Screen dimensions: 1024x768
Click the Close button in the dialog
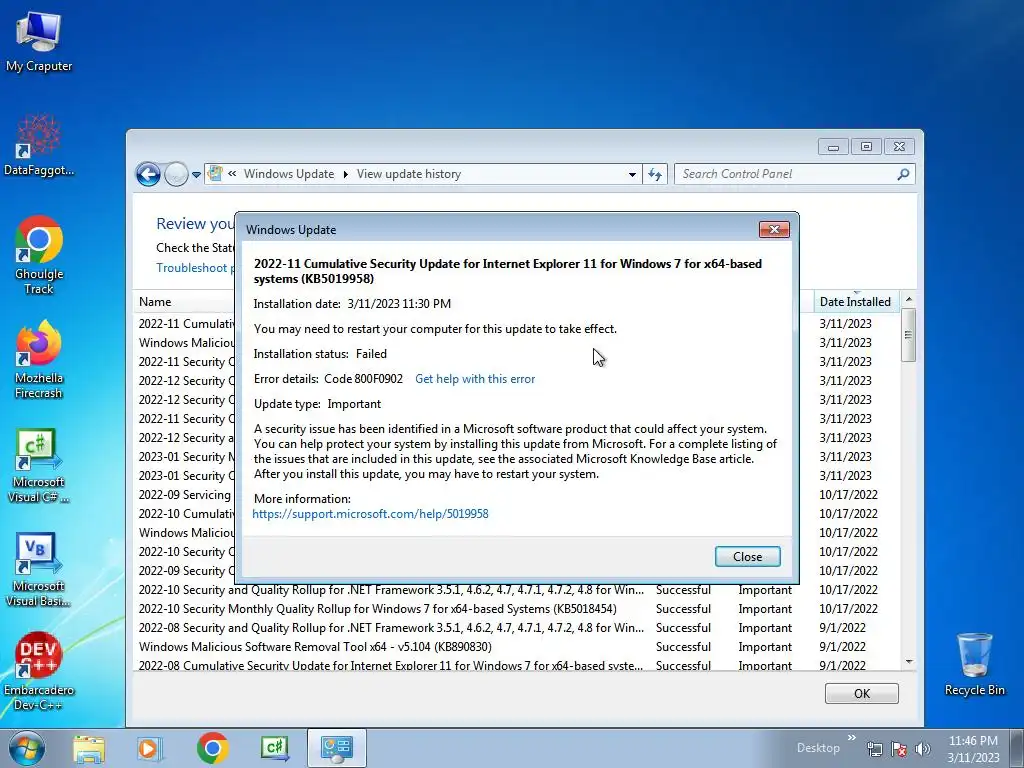tap(748, 556)
